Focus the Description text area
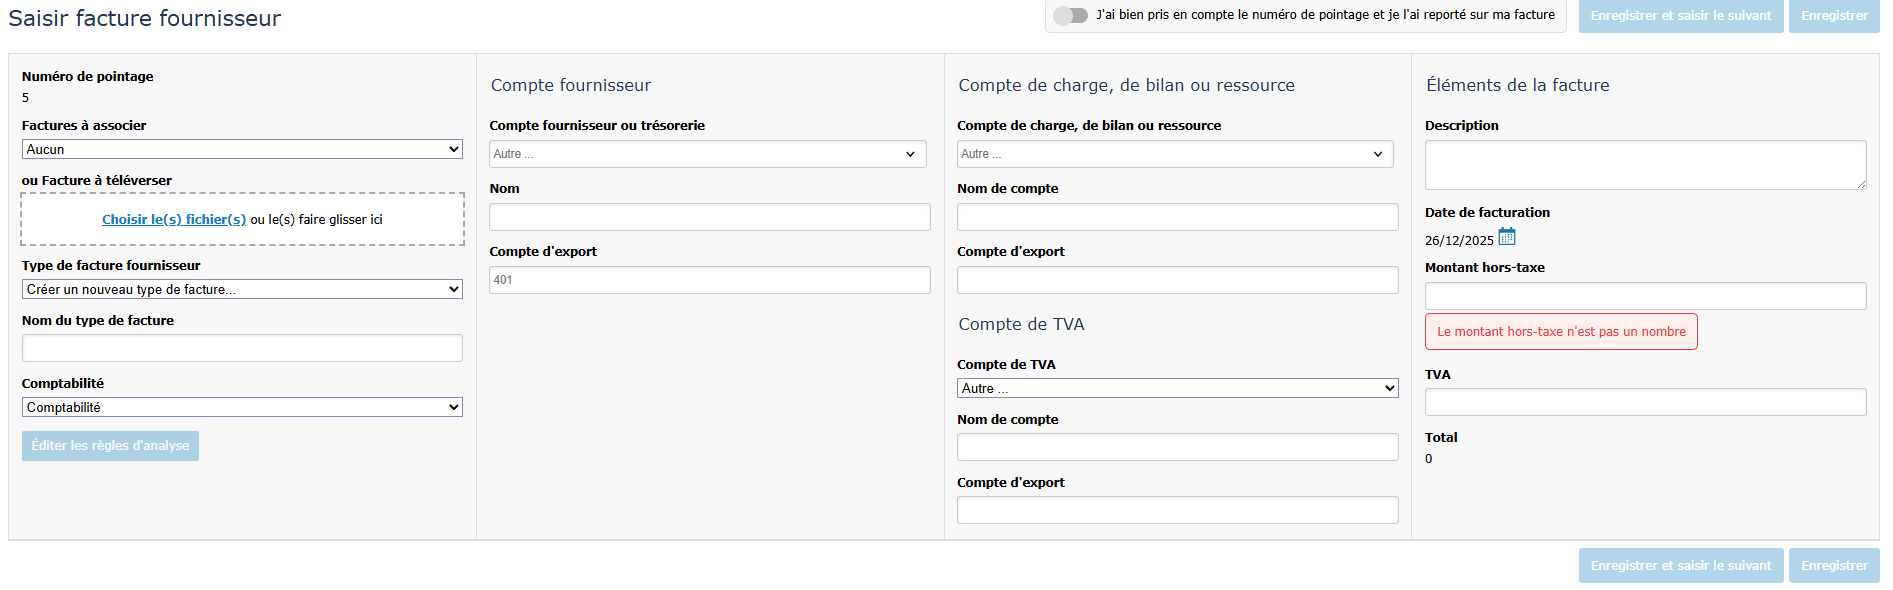The width and height of the screenshot is (1893, 590). coord(1645,165)
